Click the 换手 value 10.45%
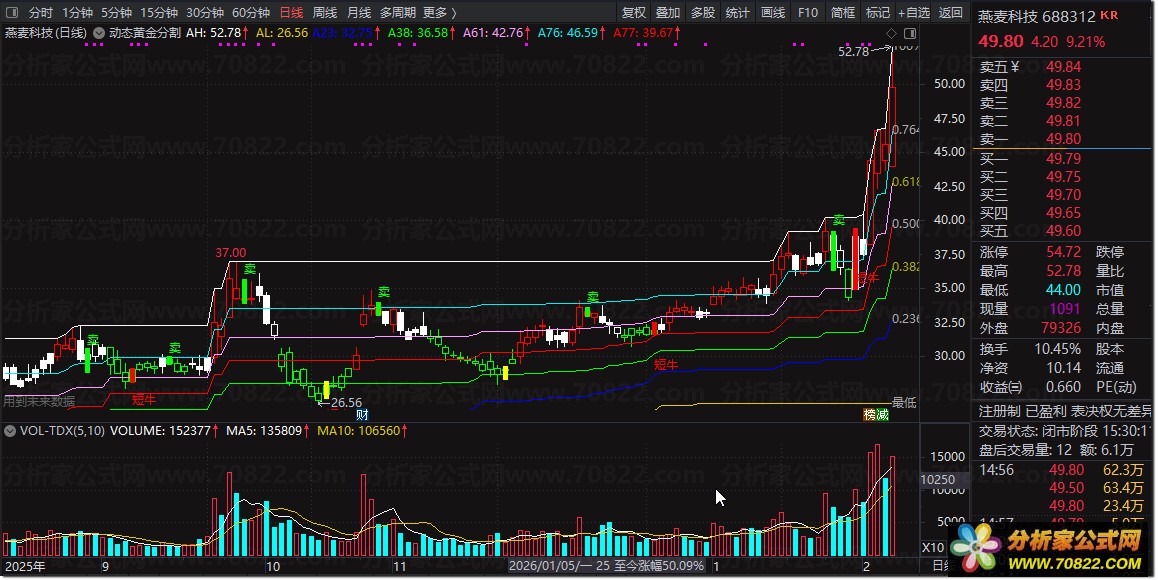 pyautogui.click(x=1057, y=349)
